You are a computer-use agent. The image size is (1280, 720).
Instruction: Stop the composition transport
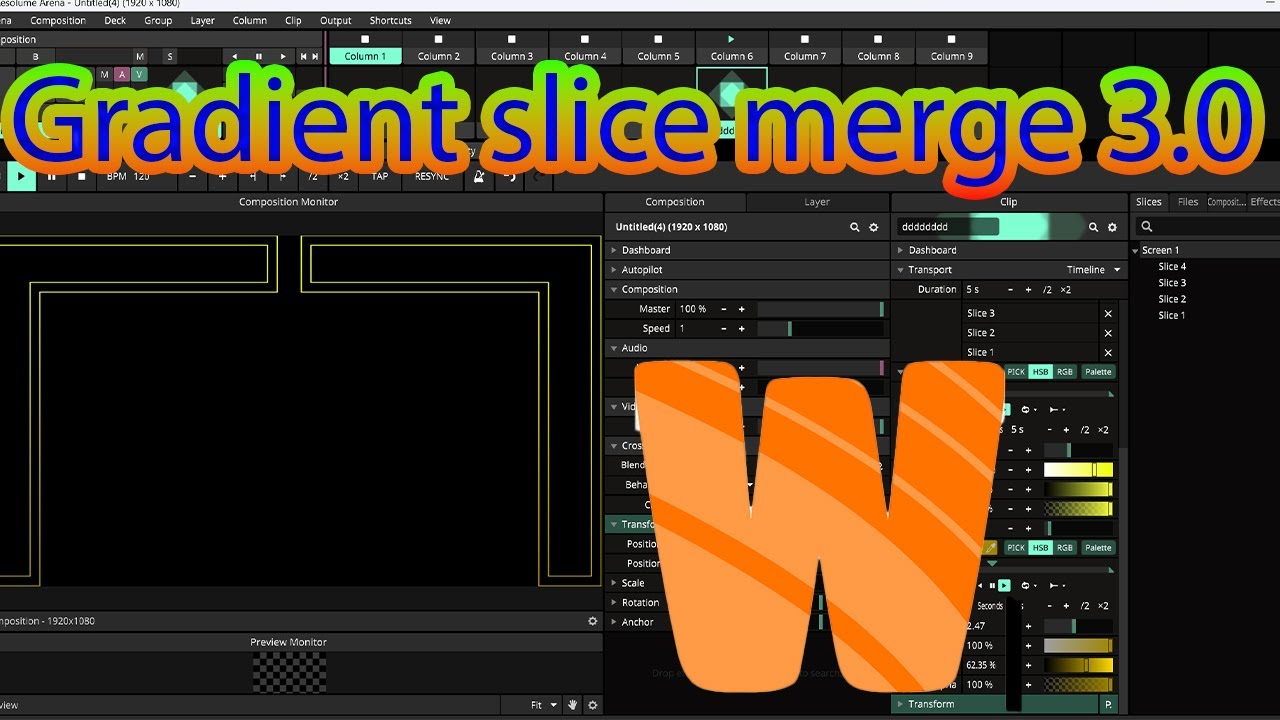coord(82,177)
